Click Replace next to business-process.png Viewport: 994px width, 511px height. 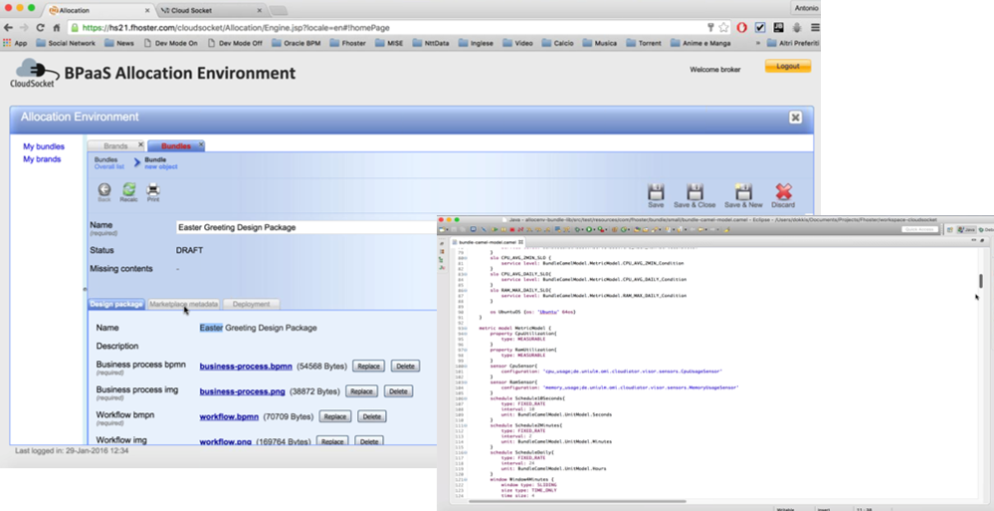361,391
